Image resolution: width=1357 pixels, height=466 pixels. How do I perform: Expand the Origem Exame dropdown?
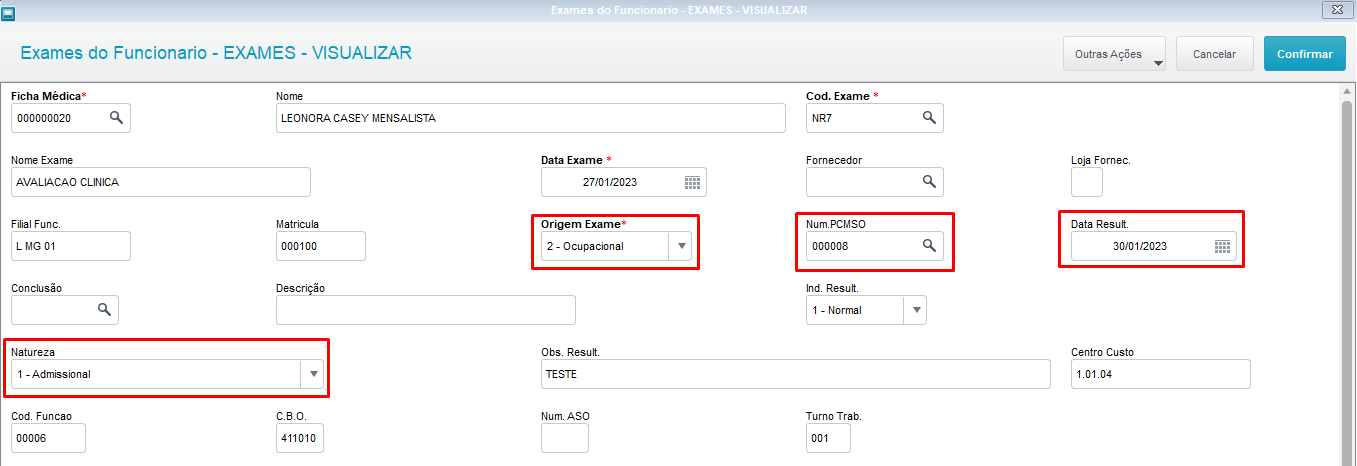click(680, 246)
